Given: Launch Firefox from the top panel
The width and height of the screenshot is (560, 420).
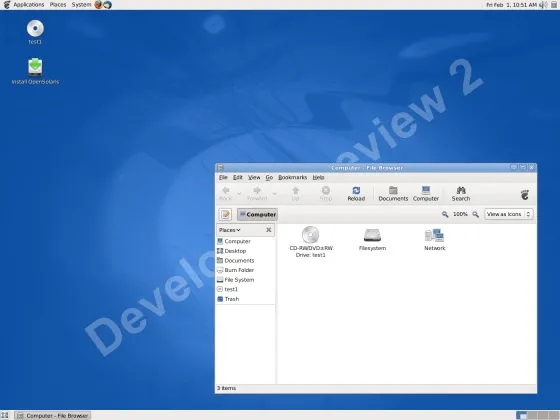Looking at the screenshot, I should pos(98,5).
